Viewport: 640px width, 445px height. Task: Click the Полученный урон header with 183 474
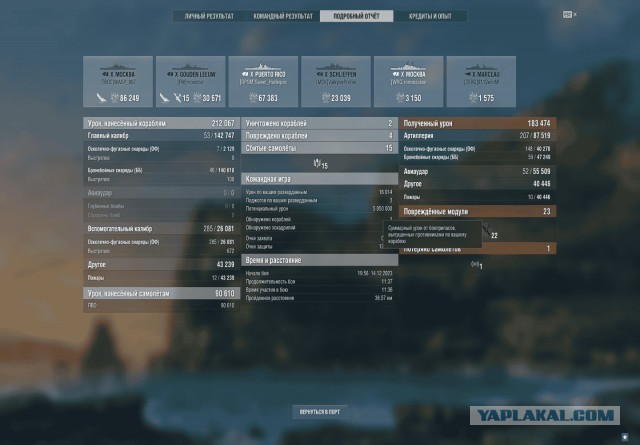click(478, 123)
